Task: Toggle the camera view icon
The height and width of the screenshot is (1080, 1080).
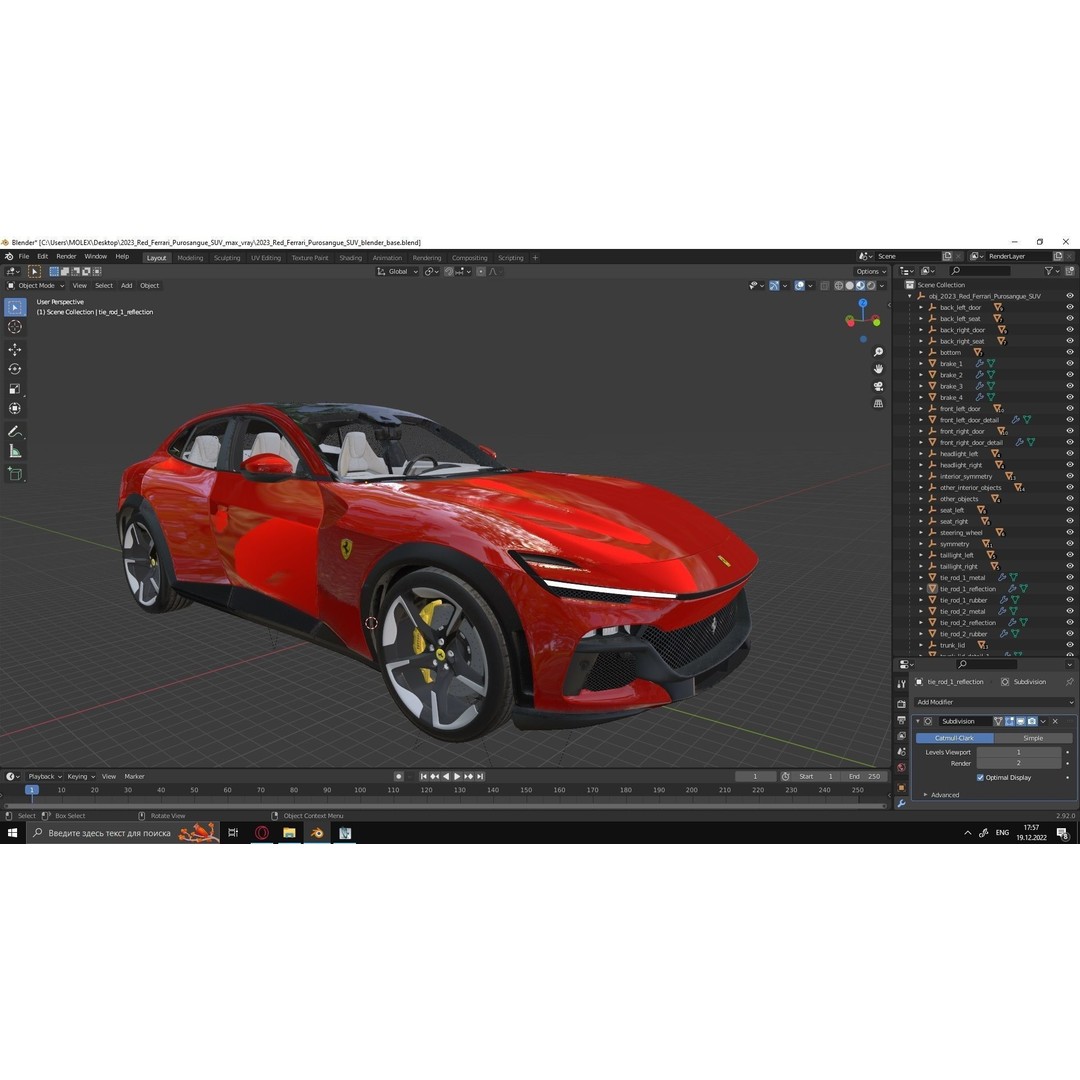Action: tap(878, 386)
